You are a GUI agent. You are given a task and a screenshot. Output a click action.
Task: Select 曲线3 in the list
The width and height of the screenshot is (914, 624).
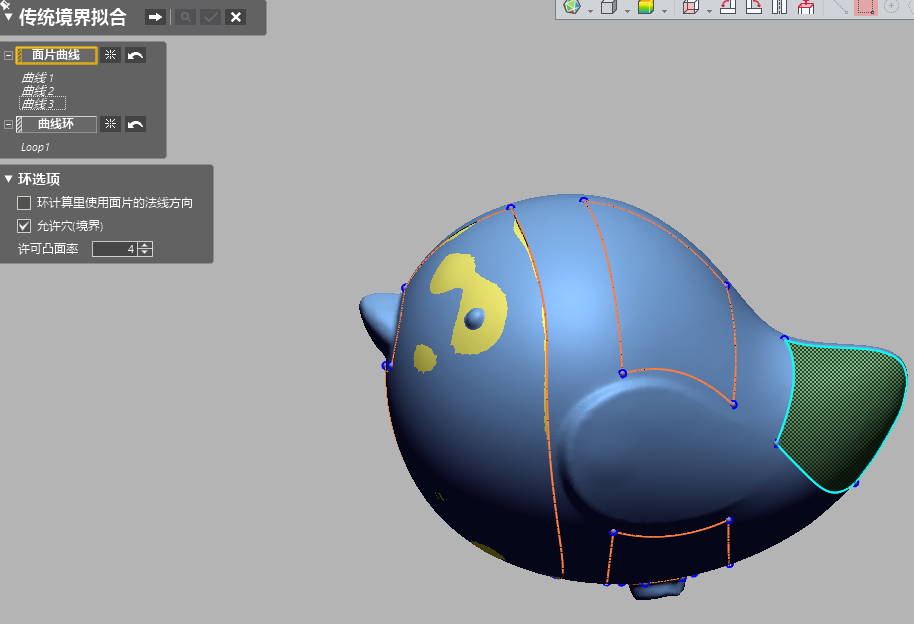point(42,104)
